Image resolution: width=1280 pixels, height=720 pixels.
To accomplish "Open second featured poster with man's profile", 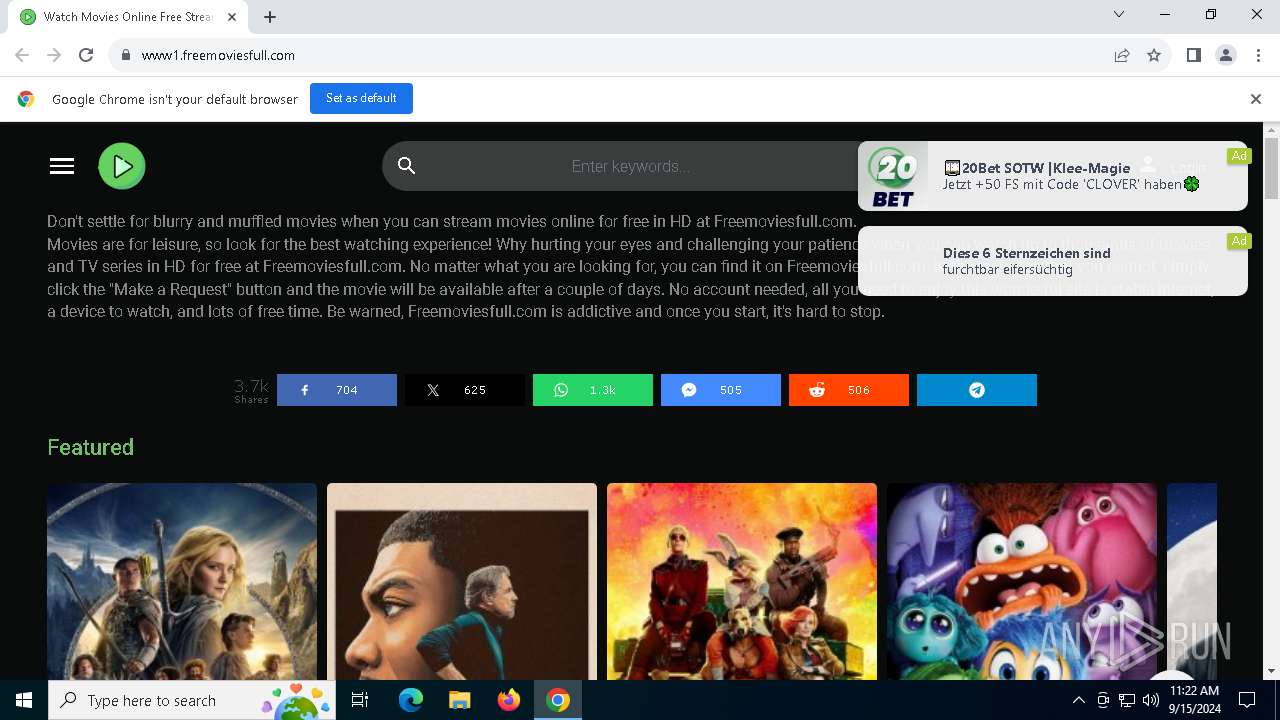I will [462, 582].
